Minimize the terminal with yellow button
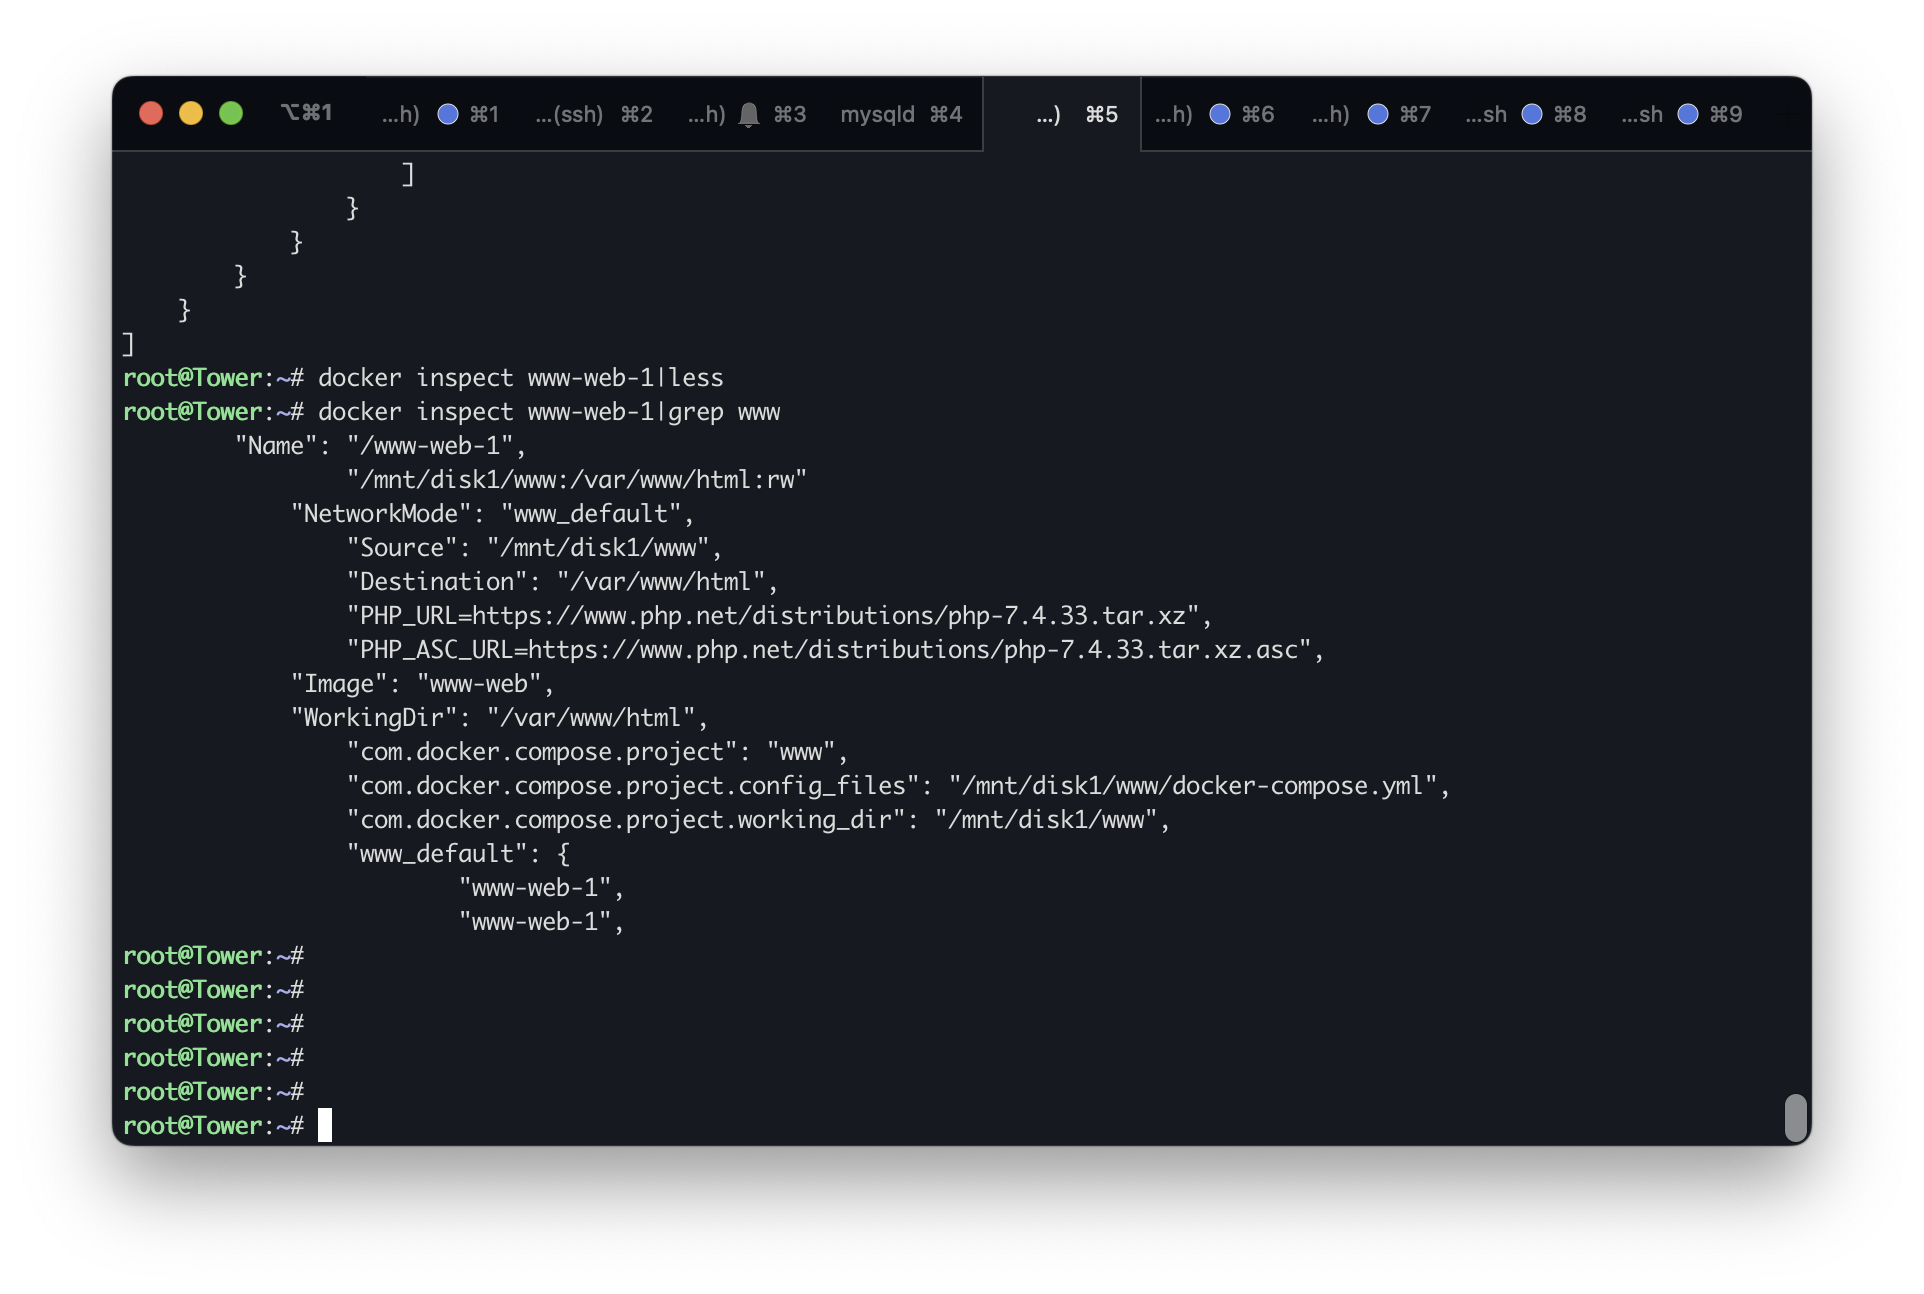This screenshot has width=1924, height=1294. 191,113
